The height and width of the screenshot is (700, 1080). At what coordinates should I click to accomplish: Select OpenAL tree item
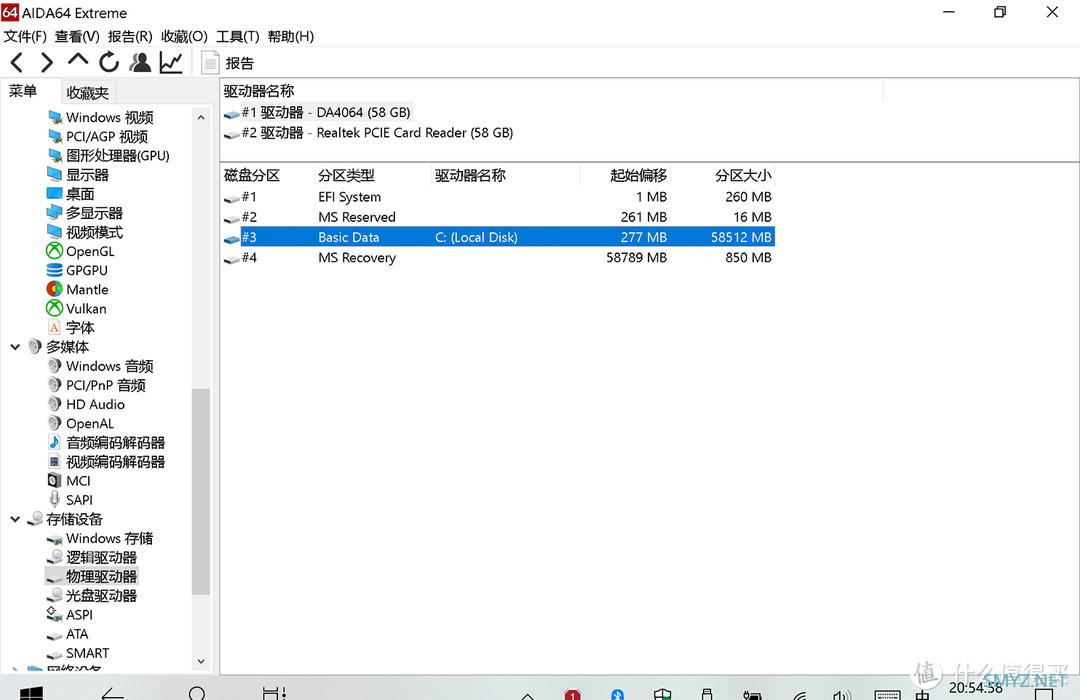81,423
